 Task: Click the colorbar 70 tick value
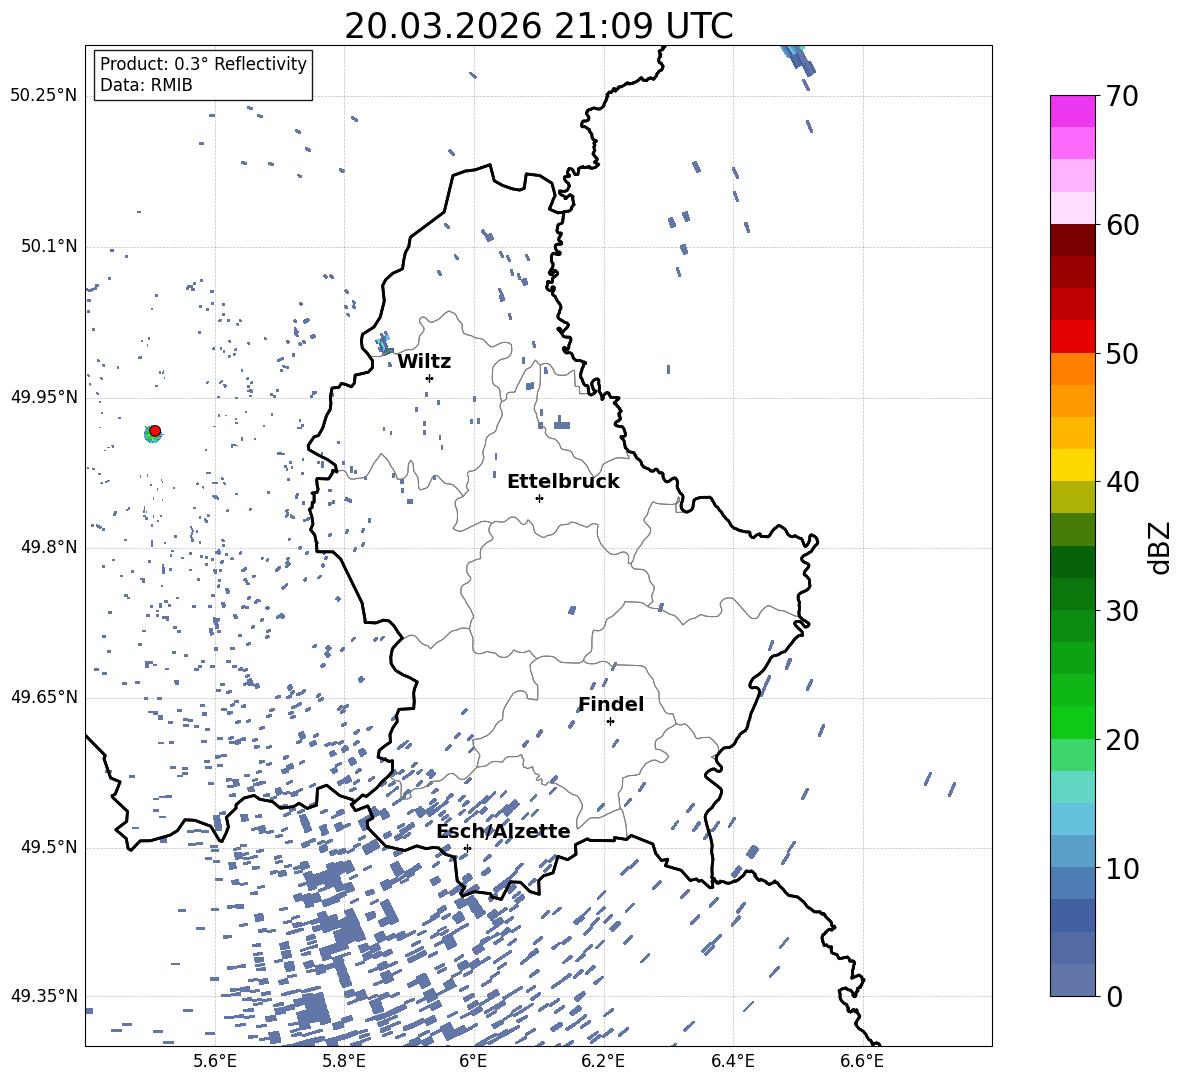point(1122,96)
